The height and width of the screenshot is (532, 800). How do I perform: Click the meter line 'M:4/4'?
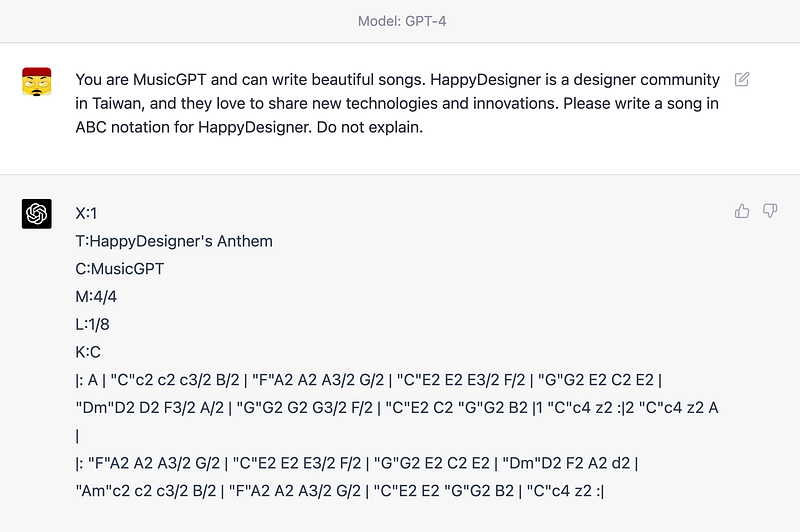pos(96,296)
